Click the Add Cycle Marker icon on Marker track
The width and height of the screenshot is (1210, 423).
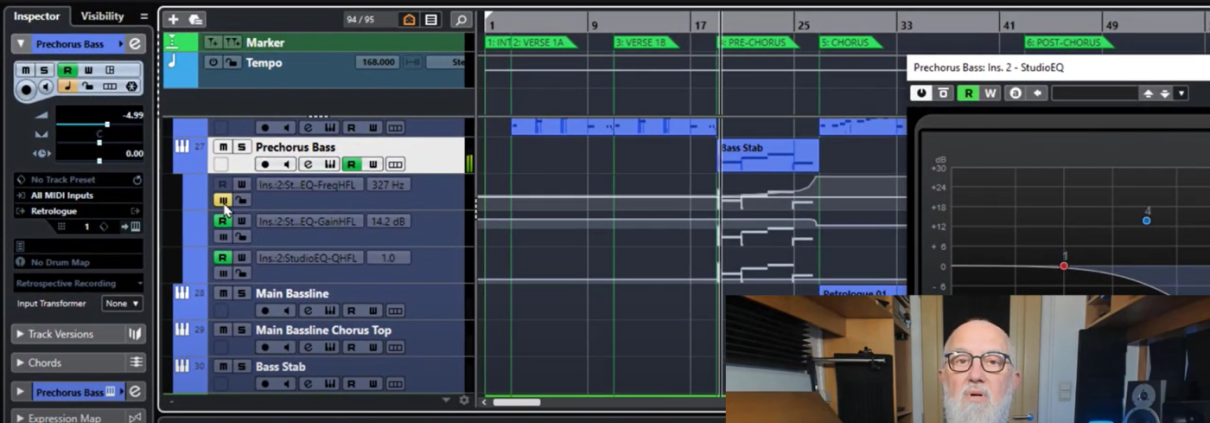pos(232,42)
